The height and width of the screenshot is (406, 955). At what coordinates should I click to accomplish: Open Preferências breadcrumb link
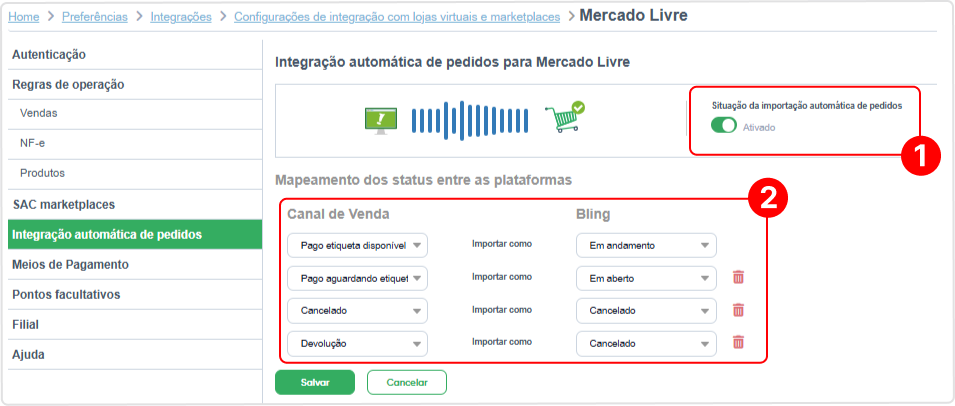pyautogui.click(x=95, y=17)
